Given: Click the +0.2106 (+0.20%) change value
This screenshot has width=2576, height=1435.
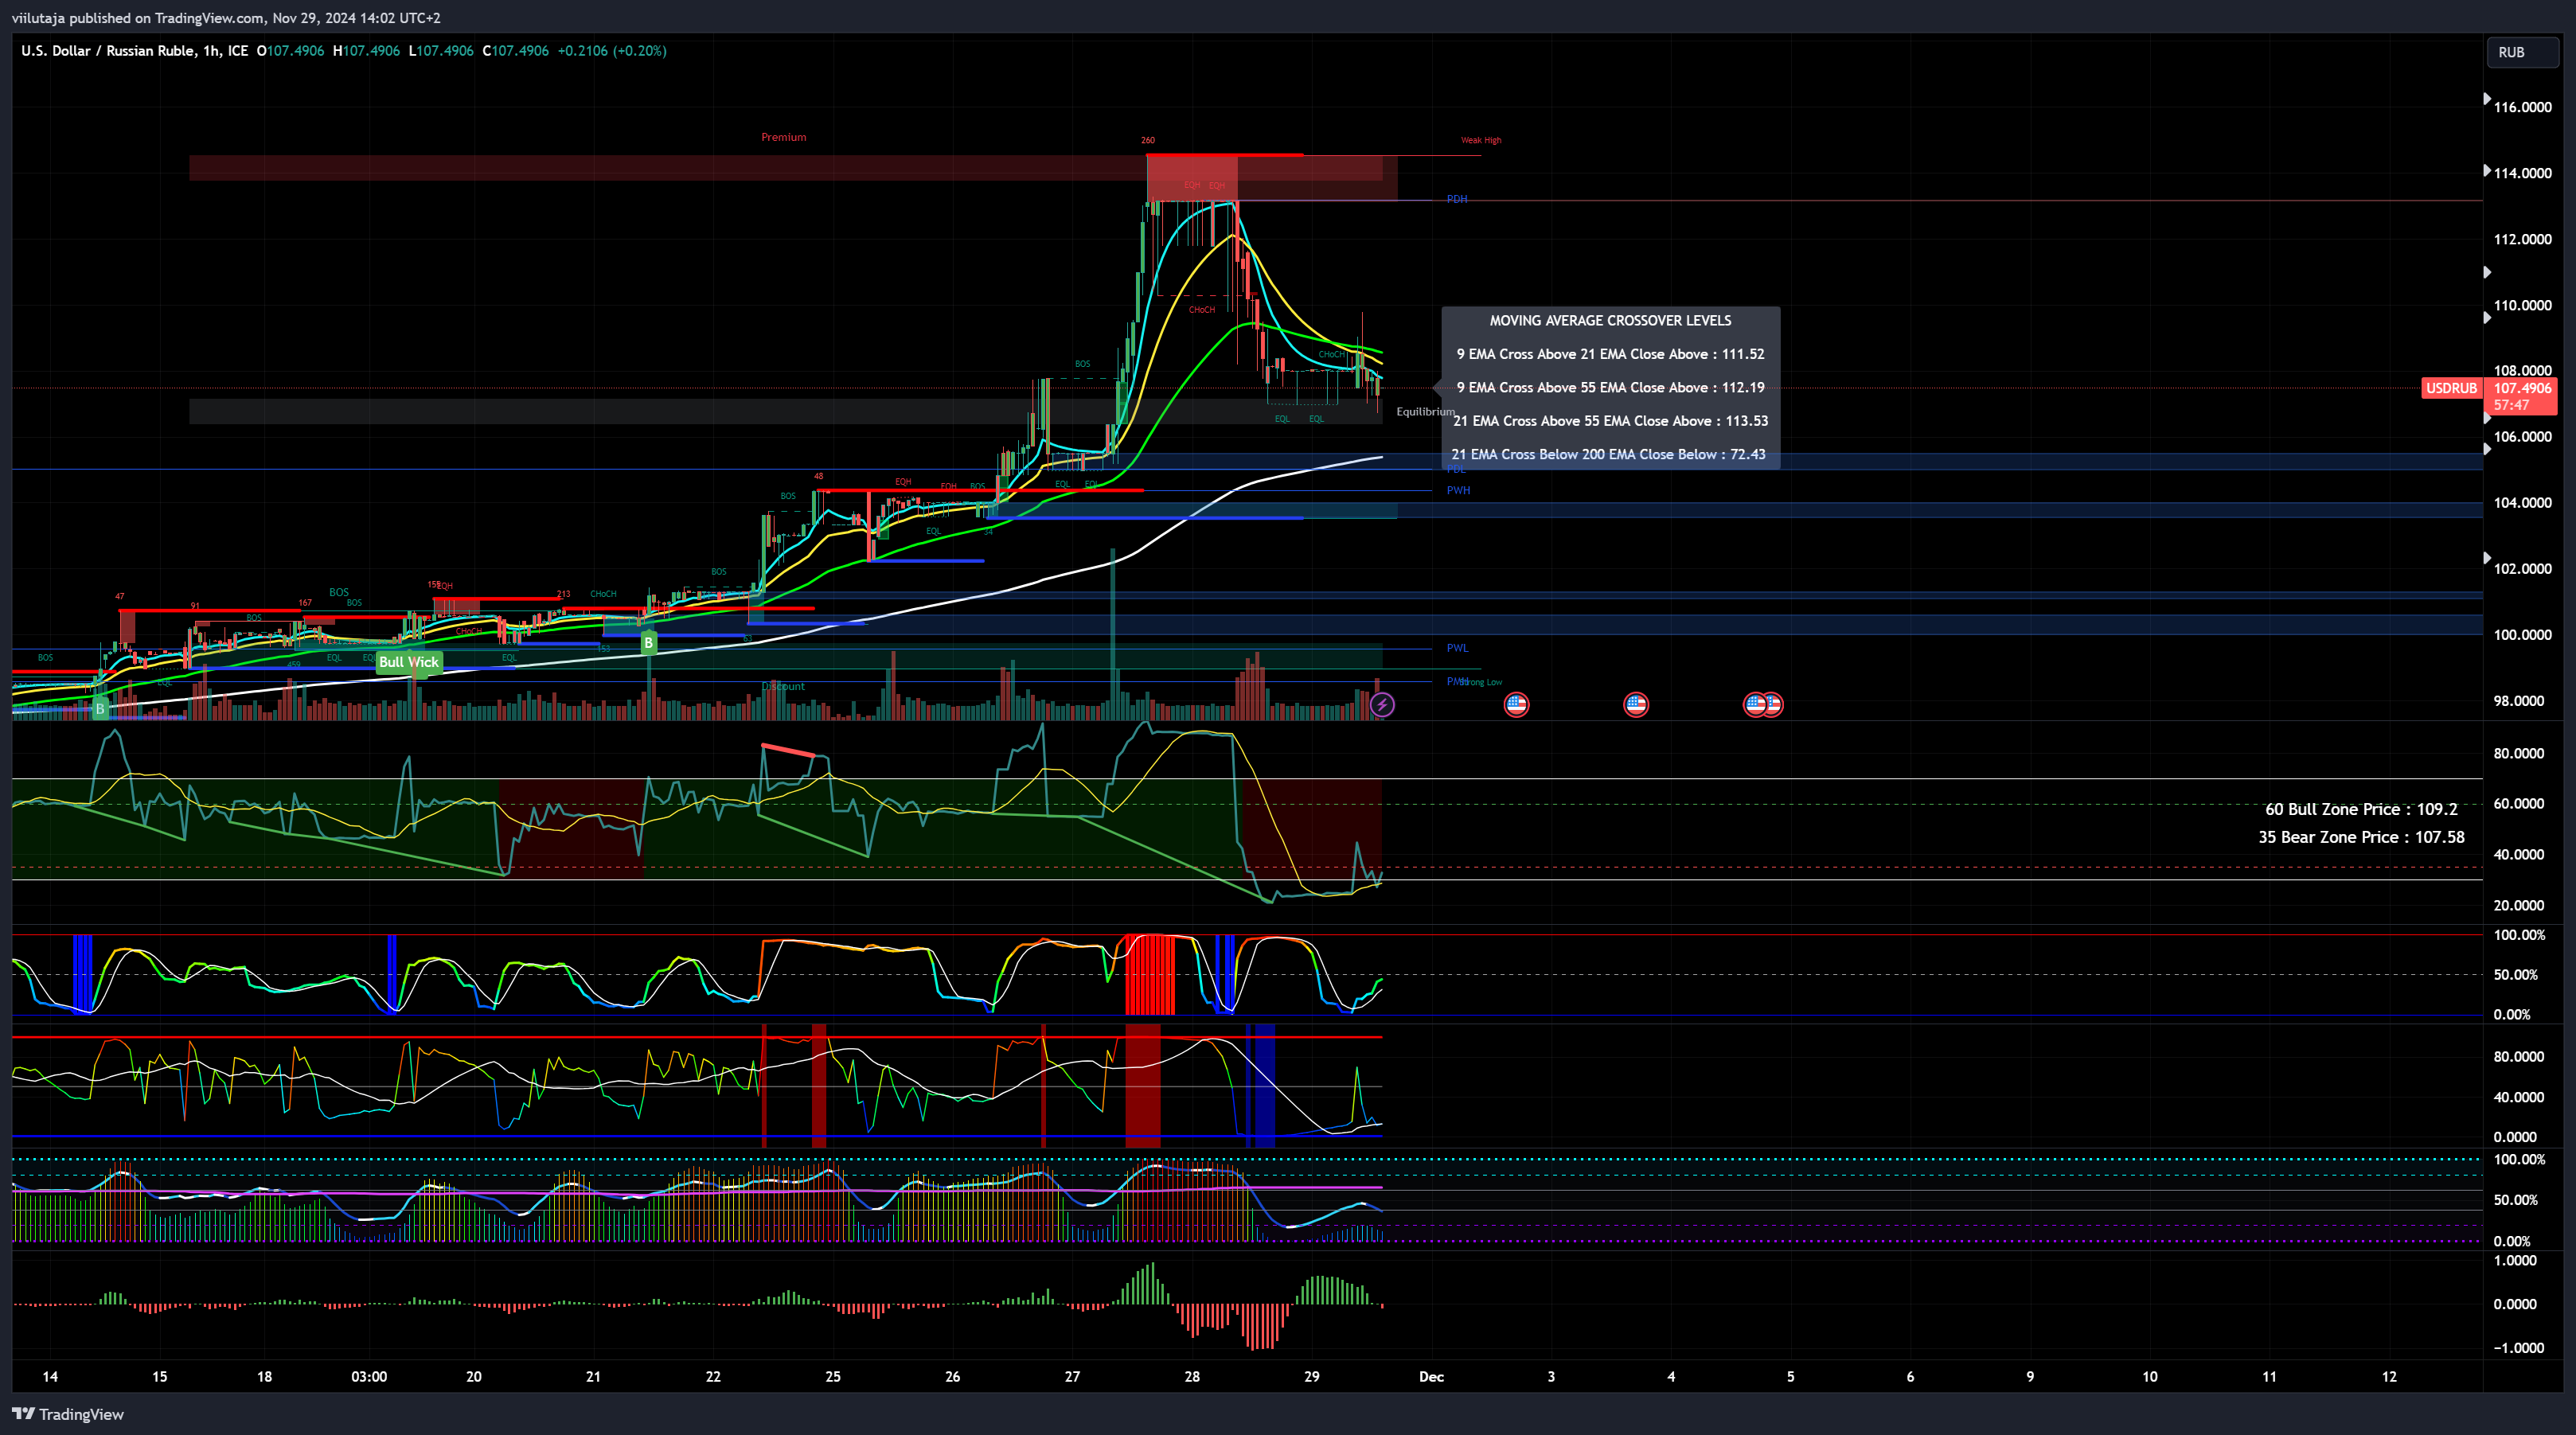Looking at the screenshot, I should pyautogui.click(x=612, y=51).
